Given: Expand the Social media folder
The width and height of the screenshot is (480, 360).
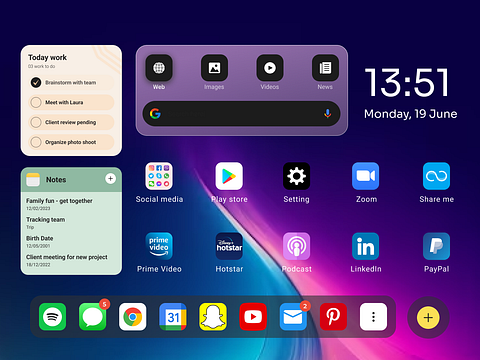Looking at the screenshot, I should click(159, 176).
